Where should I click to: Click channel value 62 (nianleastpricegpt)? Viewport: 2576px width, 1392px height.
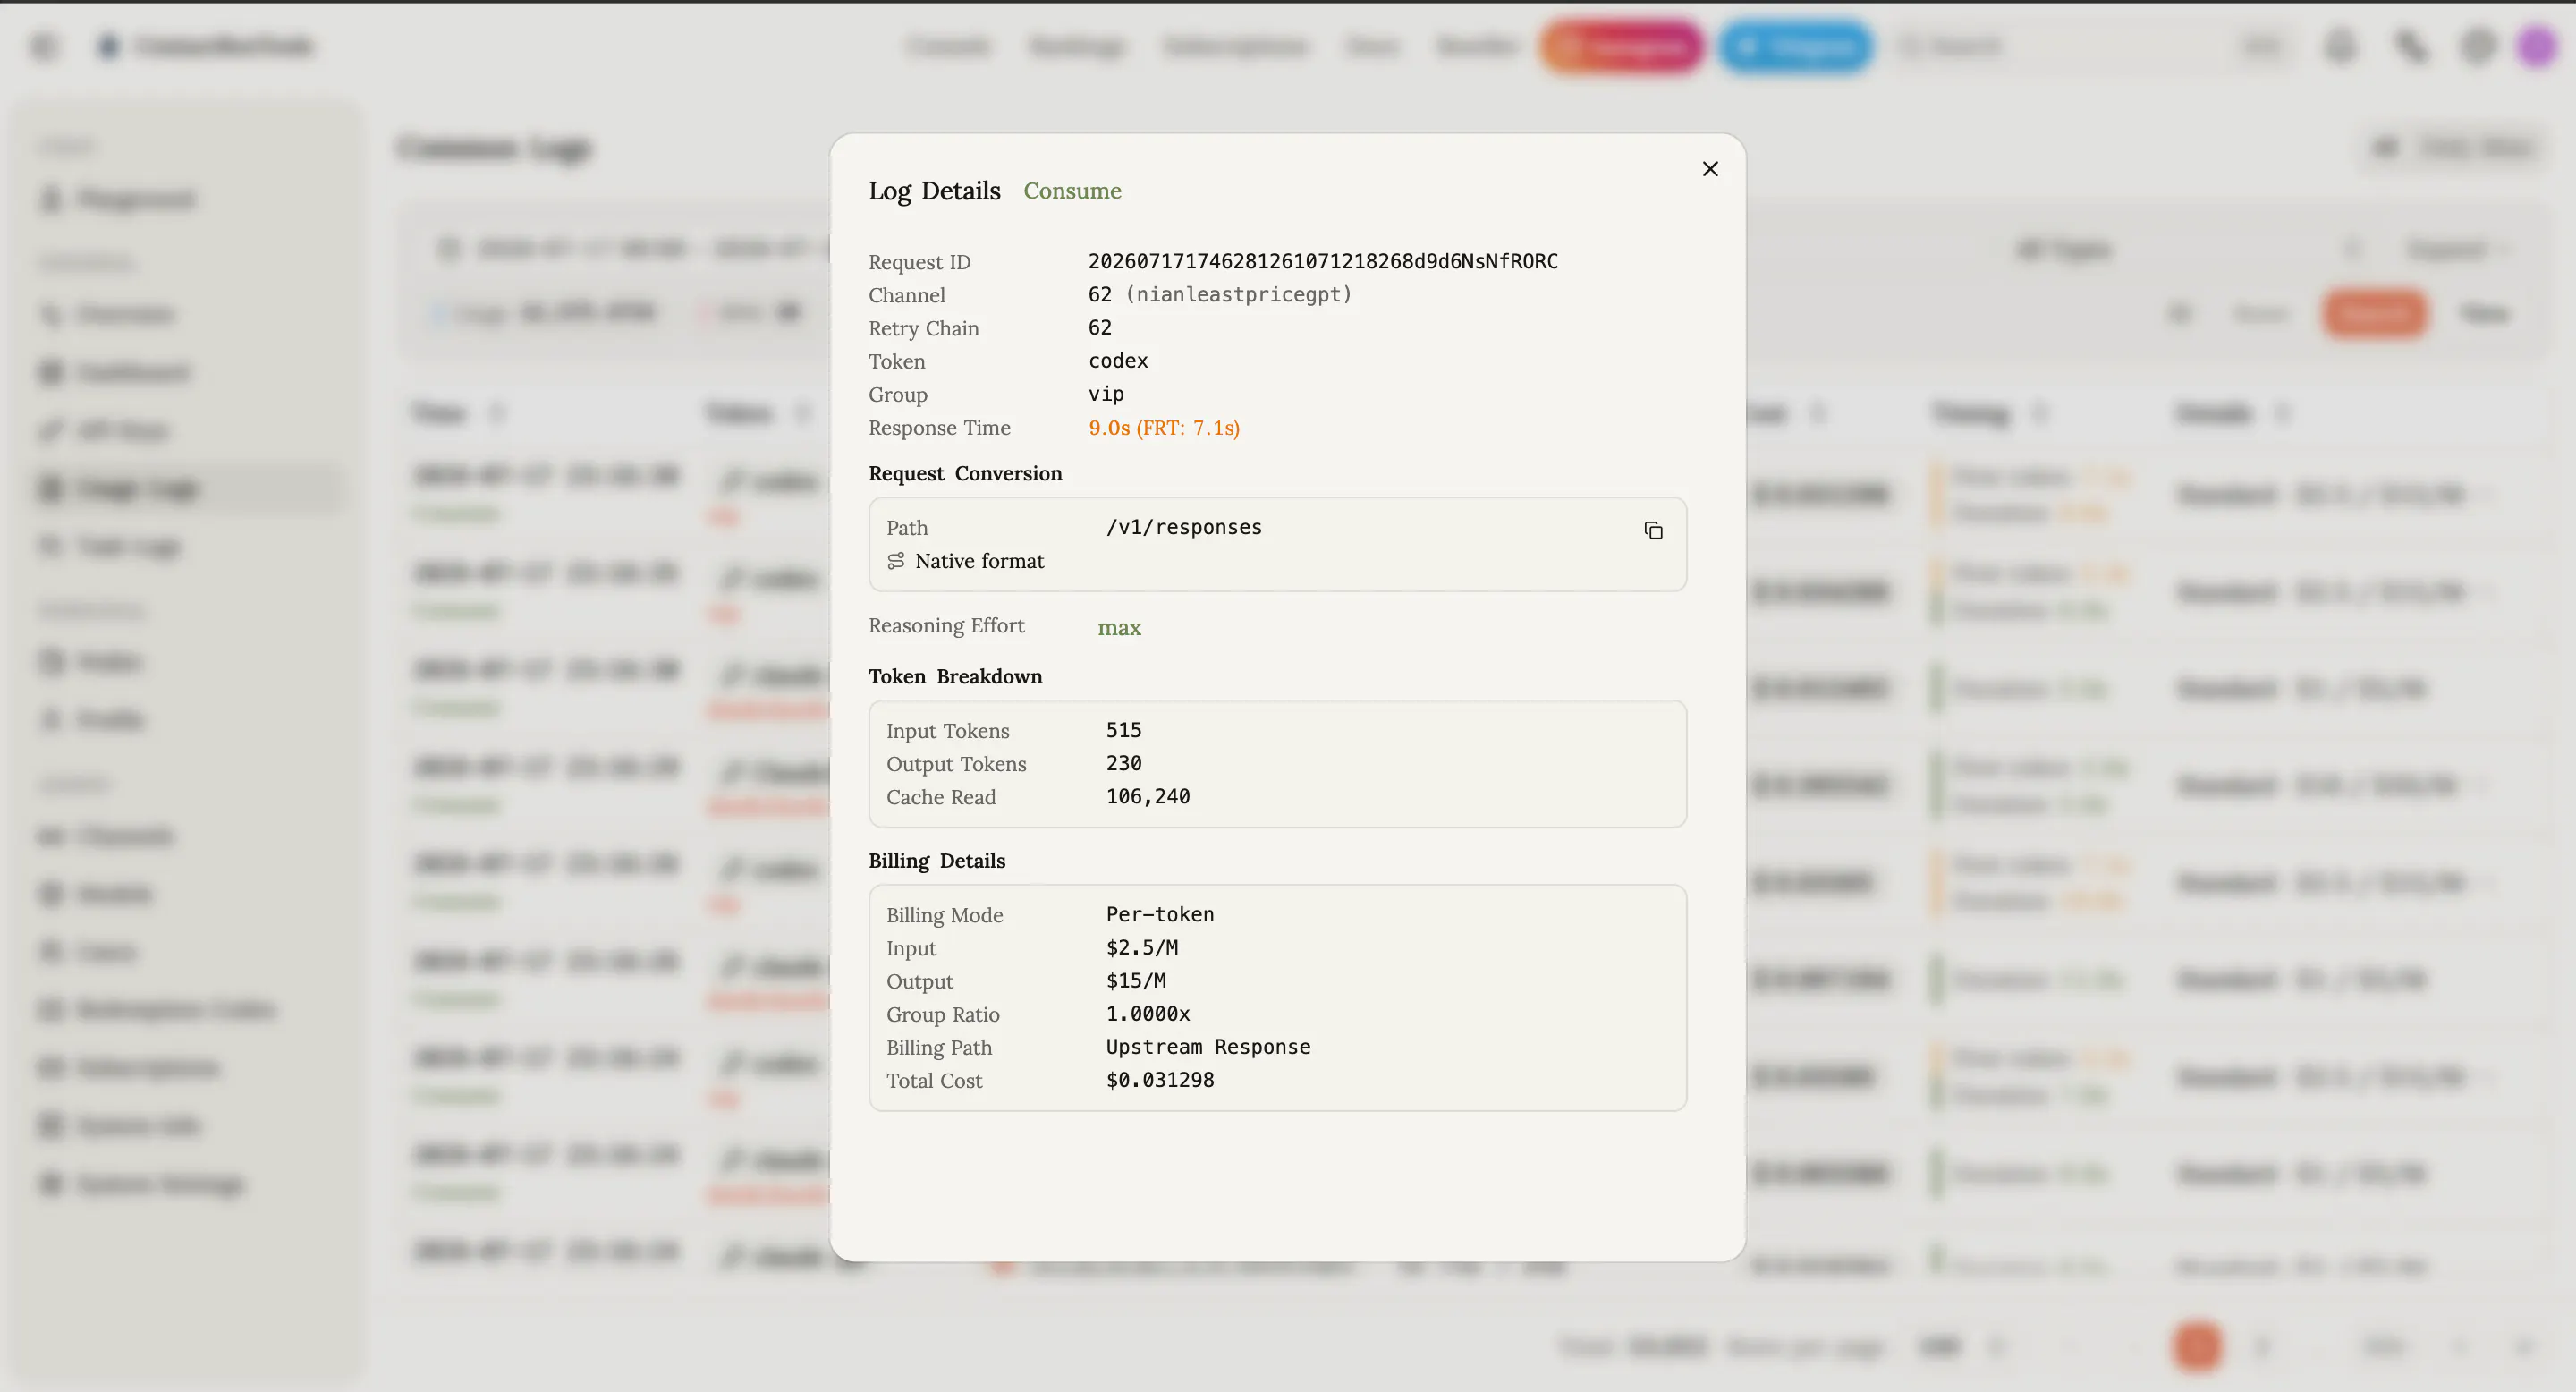point(1220,294)
